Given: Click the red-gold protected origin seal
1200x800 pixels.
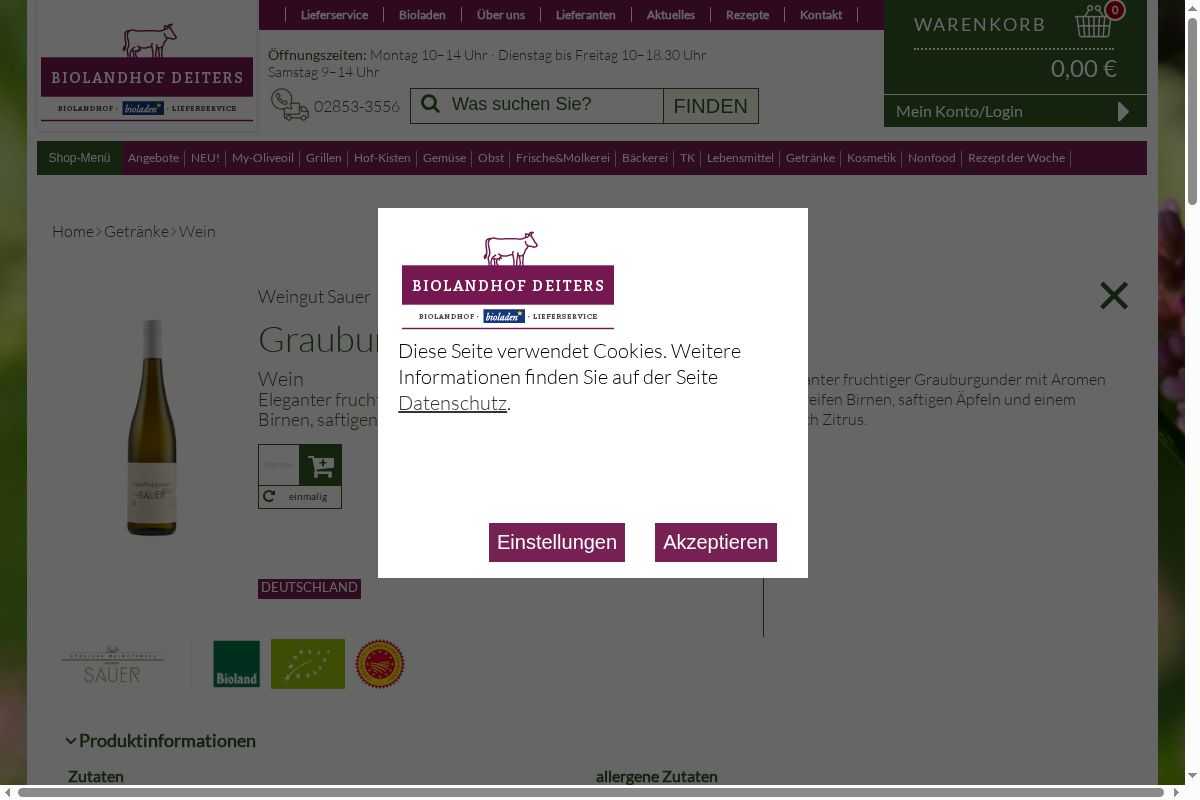Looking at the screenshot, I should tap(380, 664).
